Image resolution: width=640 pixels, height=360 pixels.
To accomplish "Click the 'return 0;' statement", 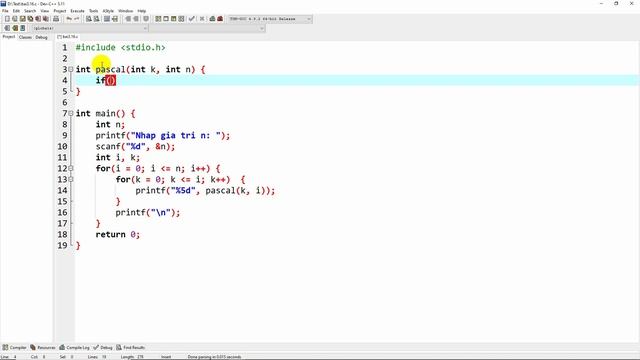I will click(118, 235).
